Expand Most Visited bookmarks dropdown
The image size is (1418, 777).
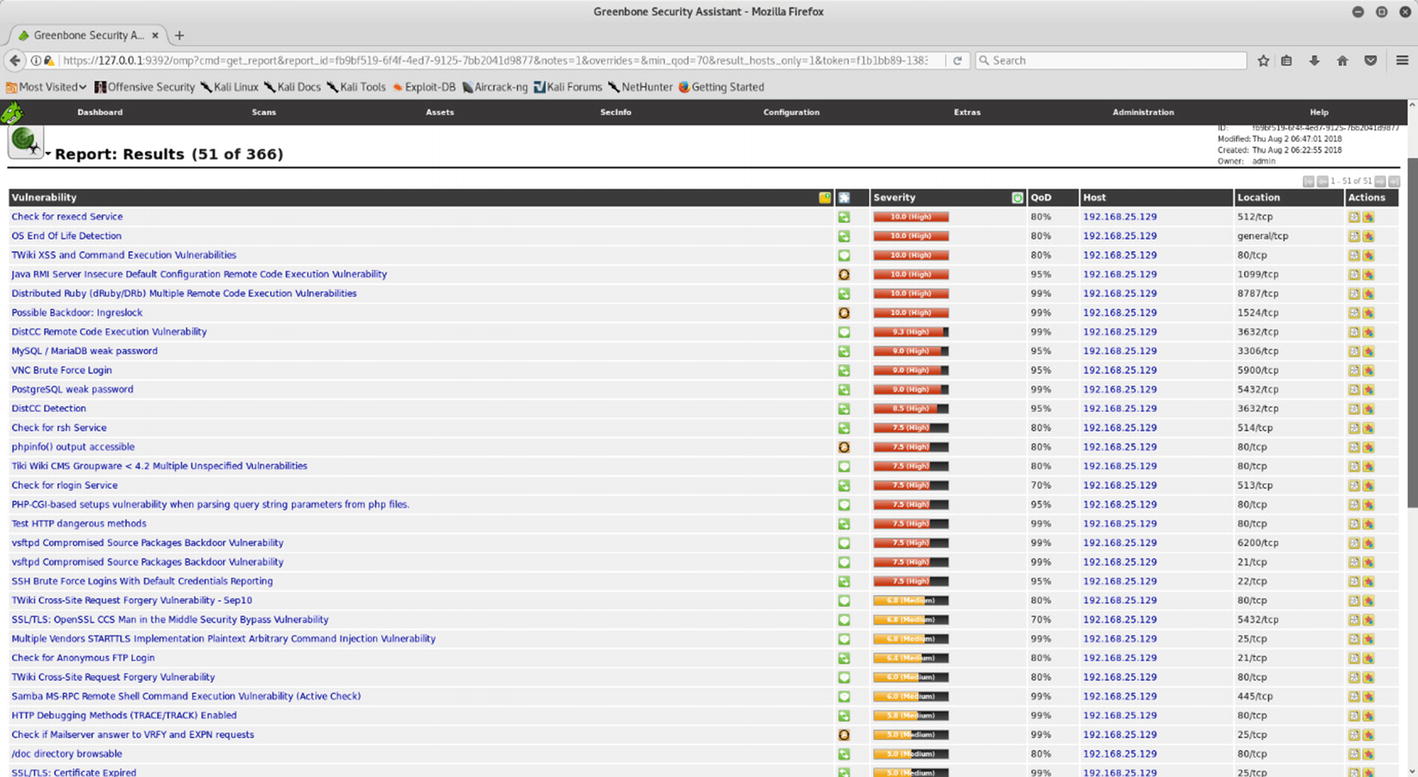tap(46, 87)
